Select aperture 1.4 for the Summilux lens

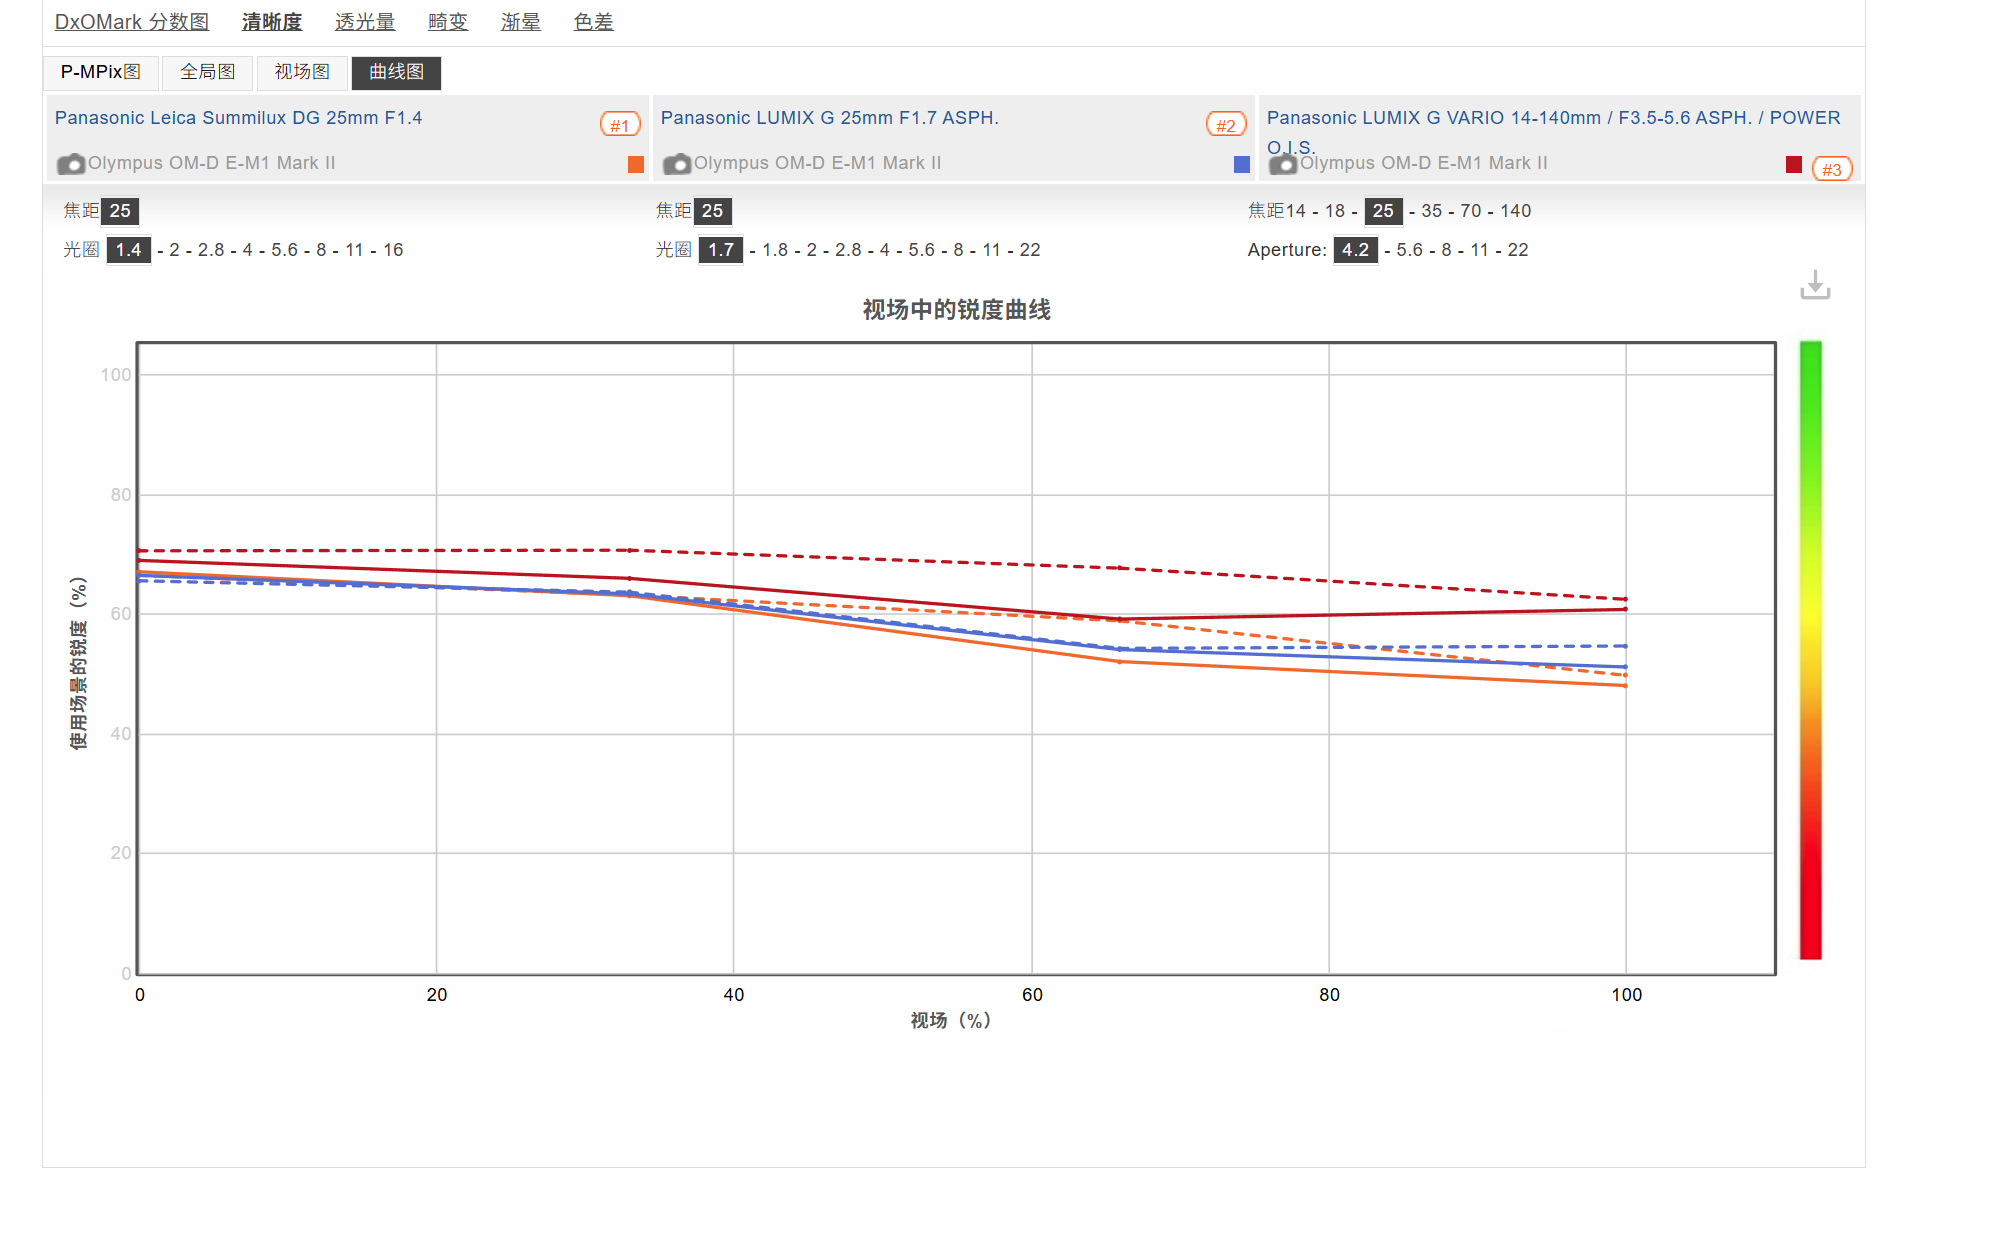(x=129, y=250)
